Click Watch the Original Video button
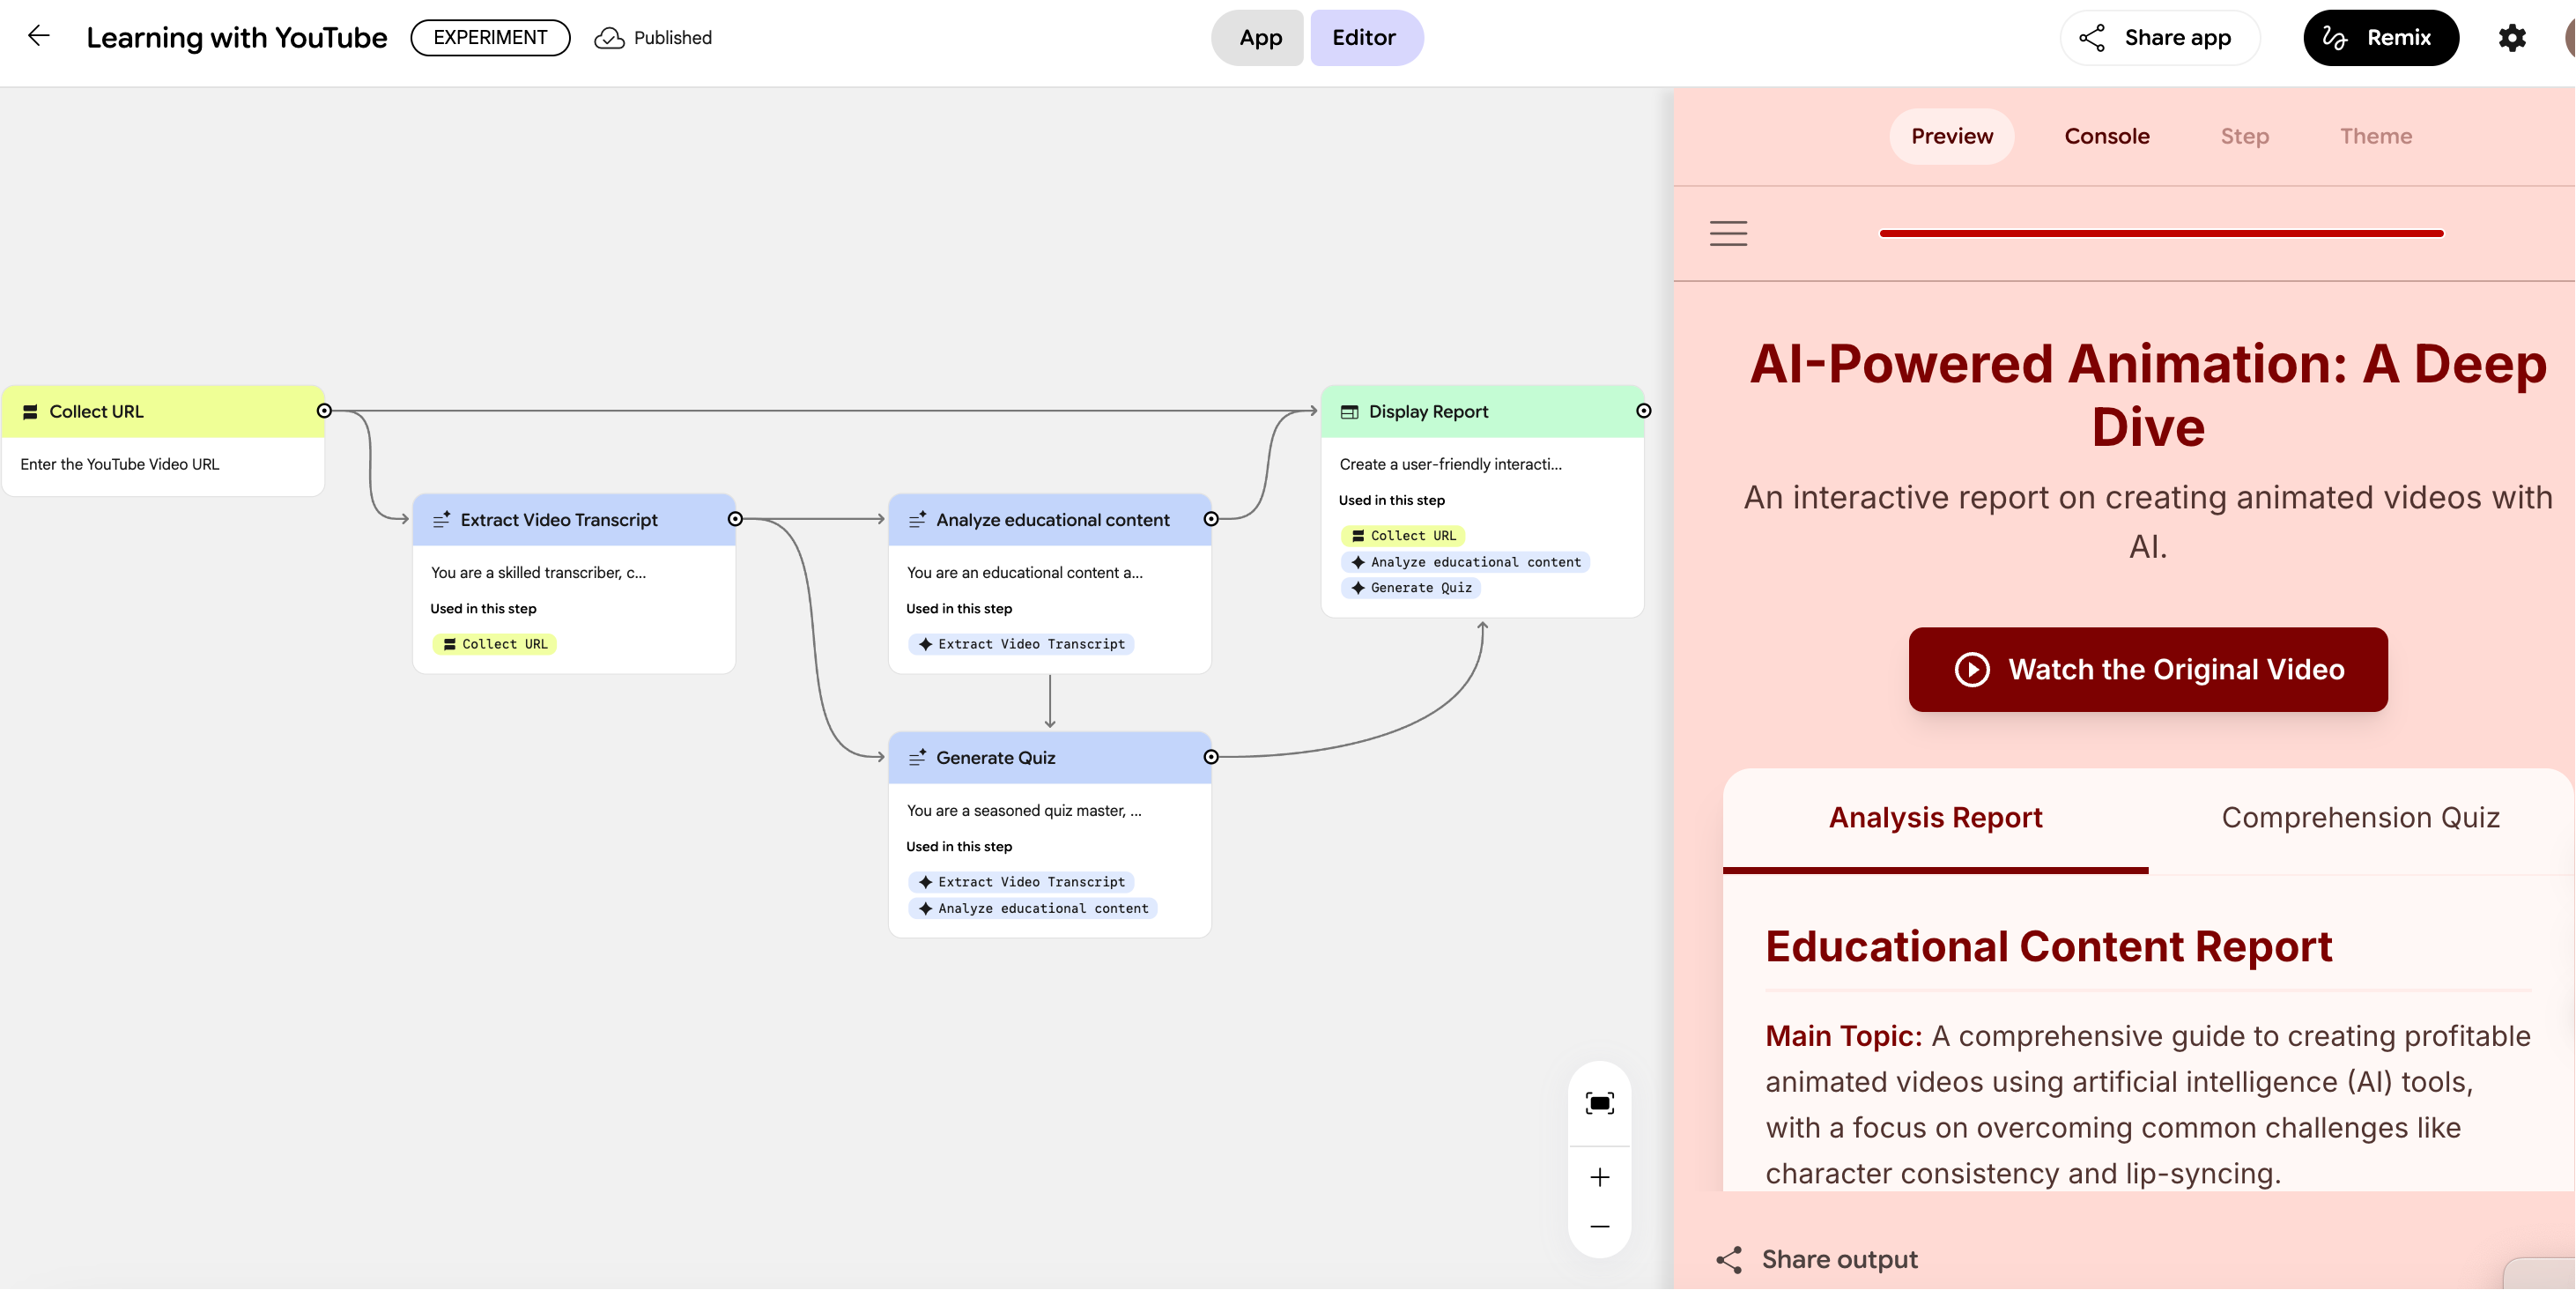This screenshot has height=1290, width=2576. tap(2148, 669)
